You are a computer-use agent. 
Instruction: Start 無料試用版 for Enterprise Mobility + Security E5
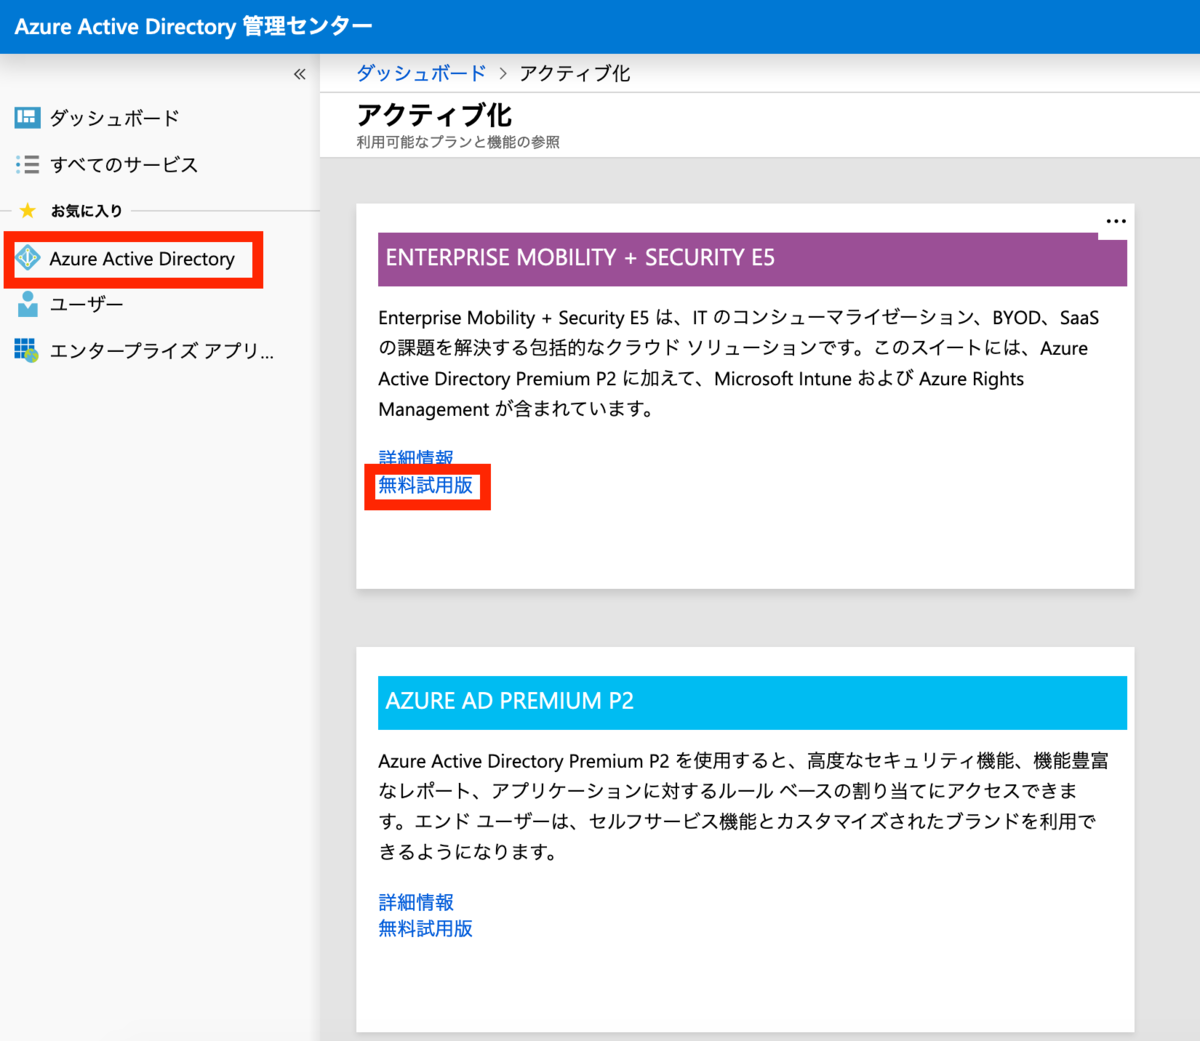(426, 486)
